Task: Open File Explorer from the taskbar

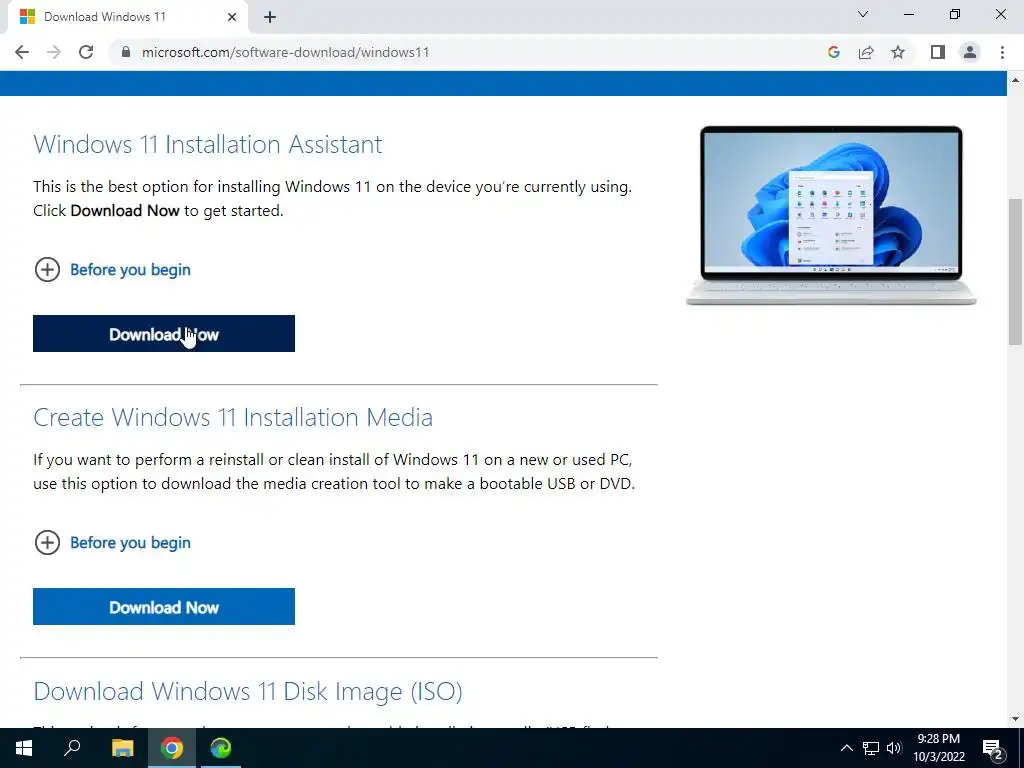Action: [x=122, y=748]
